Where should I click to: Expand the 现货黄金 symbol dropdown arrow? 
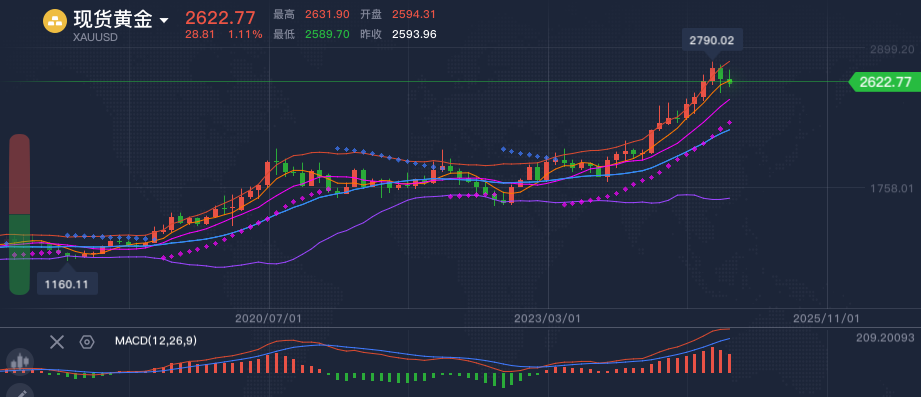164,21
